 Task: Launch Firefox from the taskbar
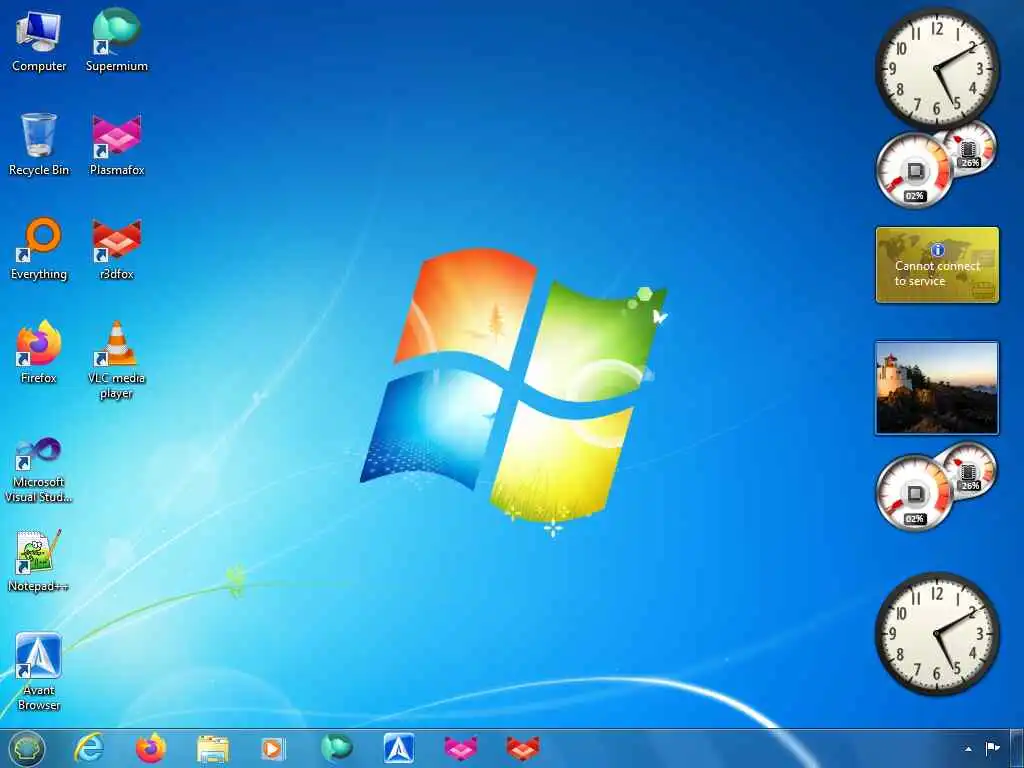[151, 748]
